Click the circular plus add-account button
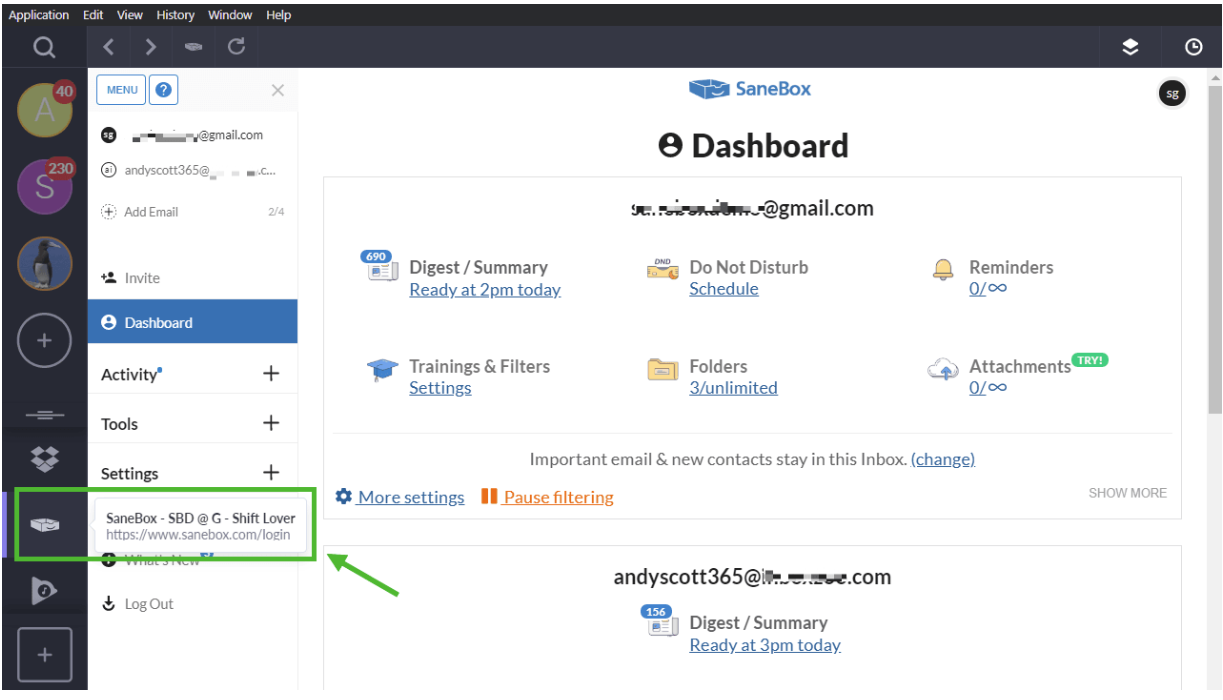The image size is (1223, 700). (44, 341)
